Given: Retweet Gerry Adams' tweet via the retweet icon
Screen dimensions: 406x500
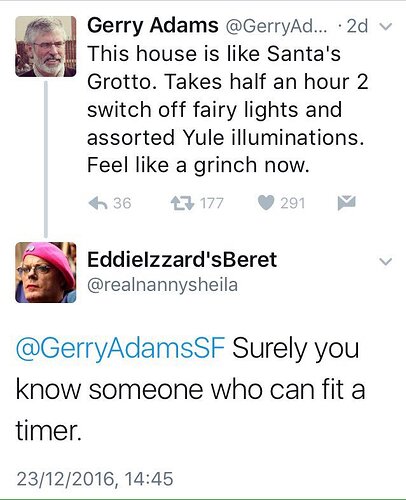Looking at the screenshot, I should tap(182, 203).
